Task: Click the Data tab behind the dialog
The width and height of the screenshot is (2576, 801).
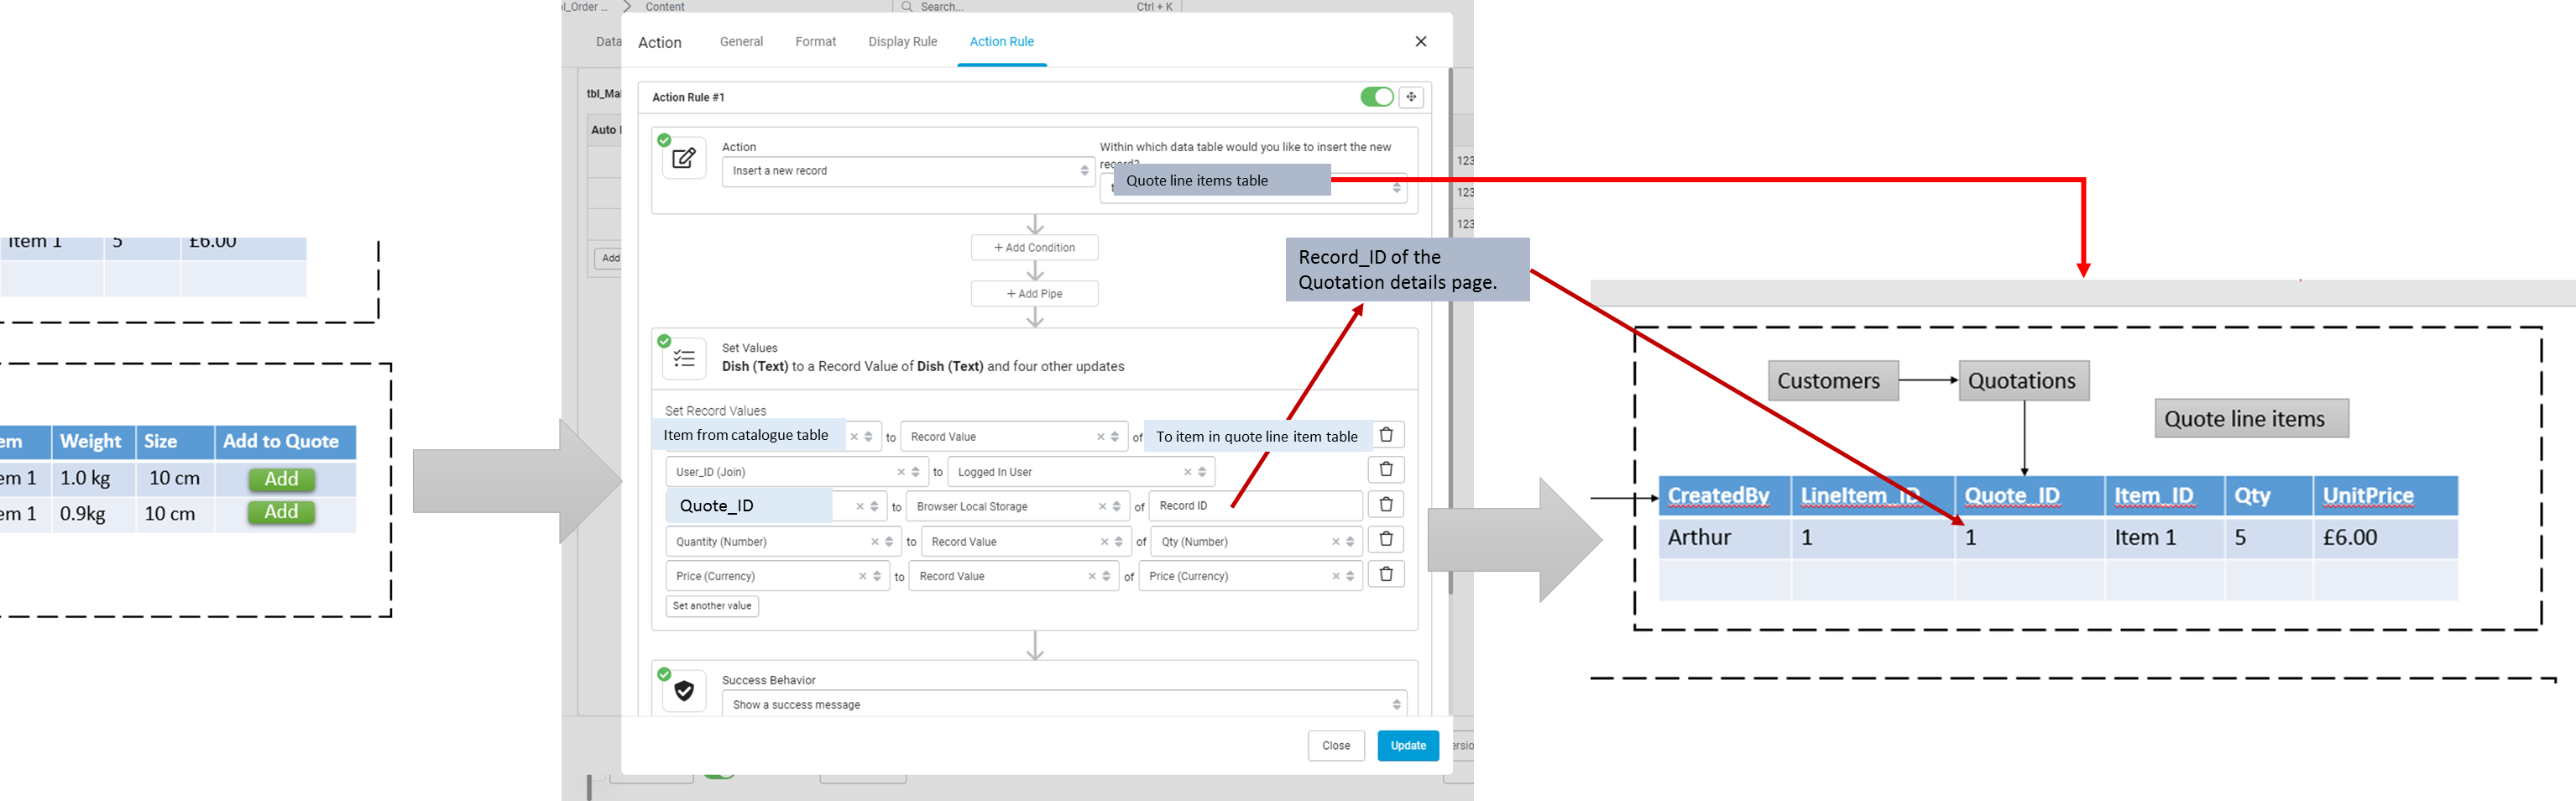Action: (608, 42)
